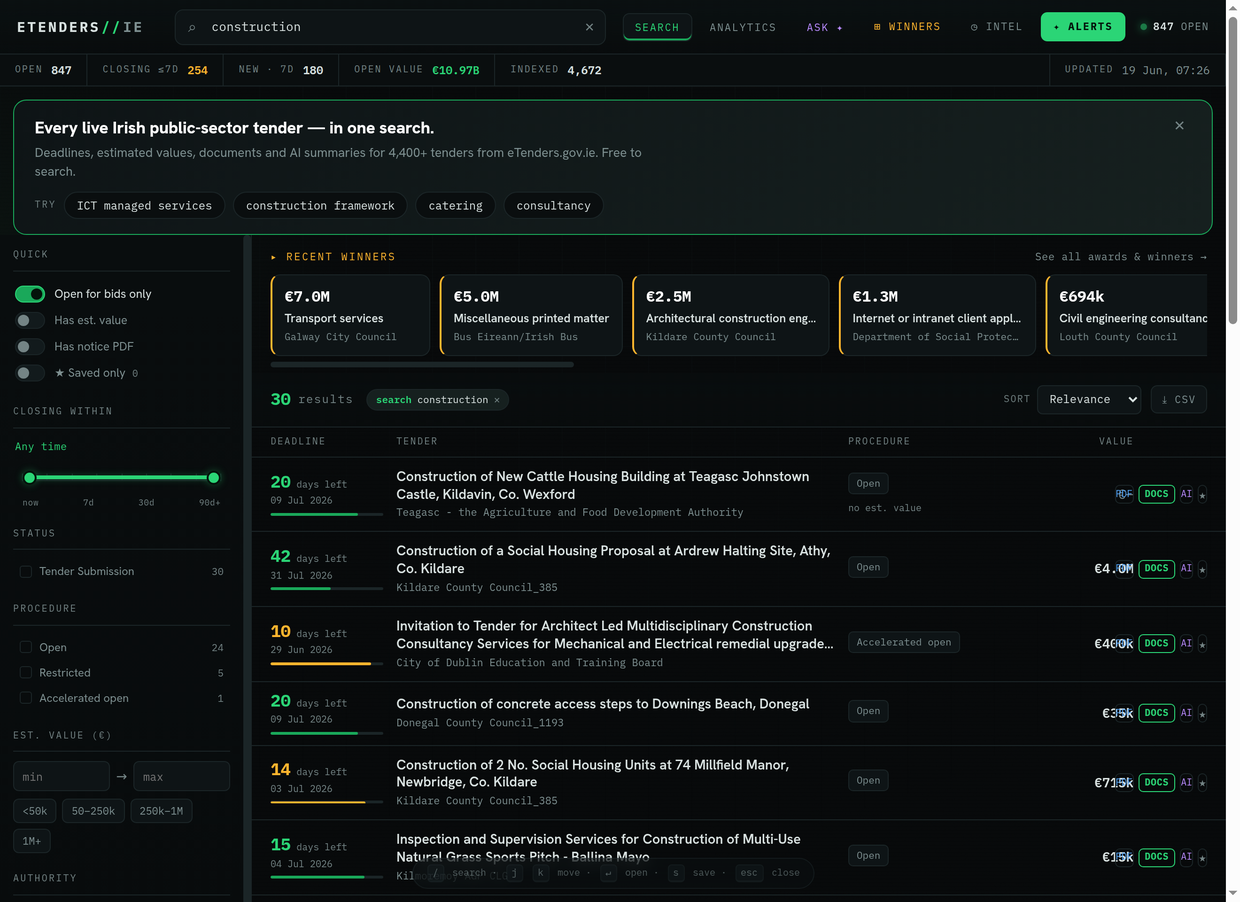
Task: Open DOCS for 74 Millfield Manor tender
Action: (1156, 782)
